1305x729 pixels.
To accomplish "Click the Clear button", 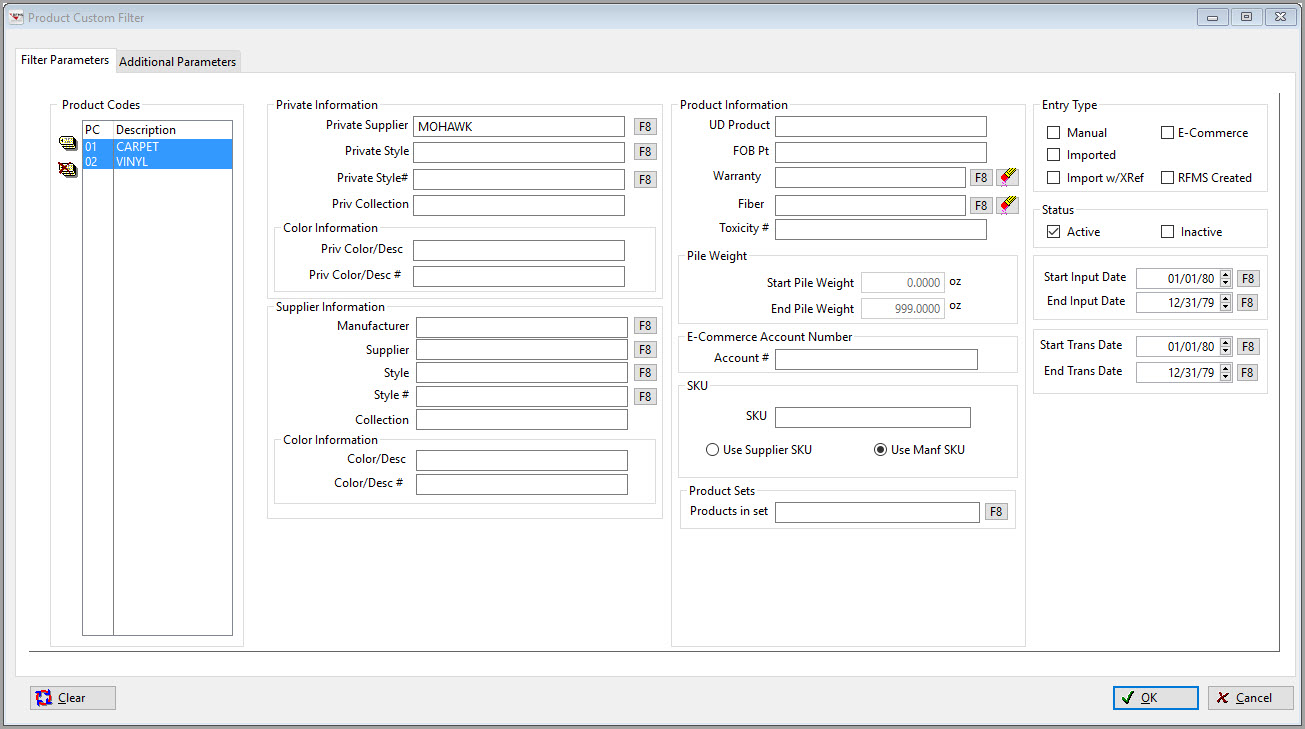I will (x=73, y=698).
